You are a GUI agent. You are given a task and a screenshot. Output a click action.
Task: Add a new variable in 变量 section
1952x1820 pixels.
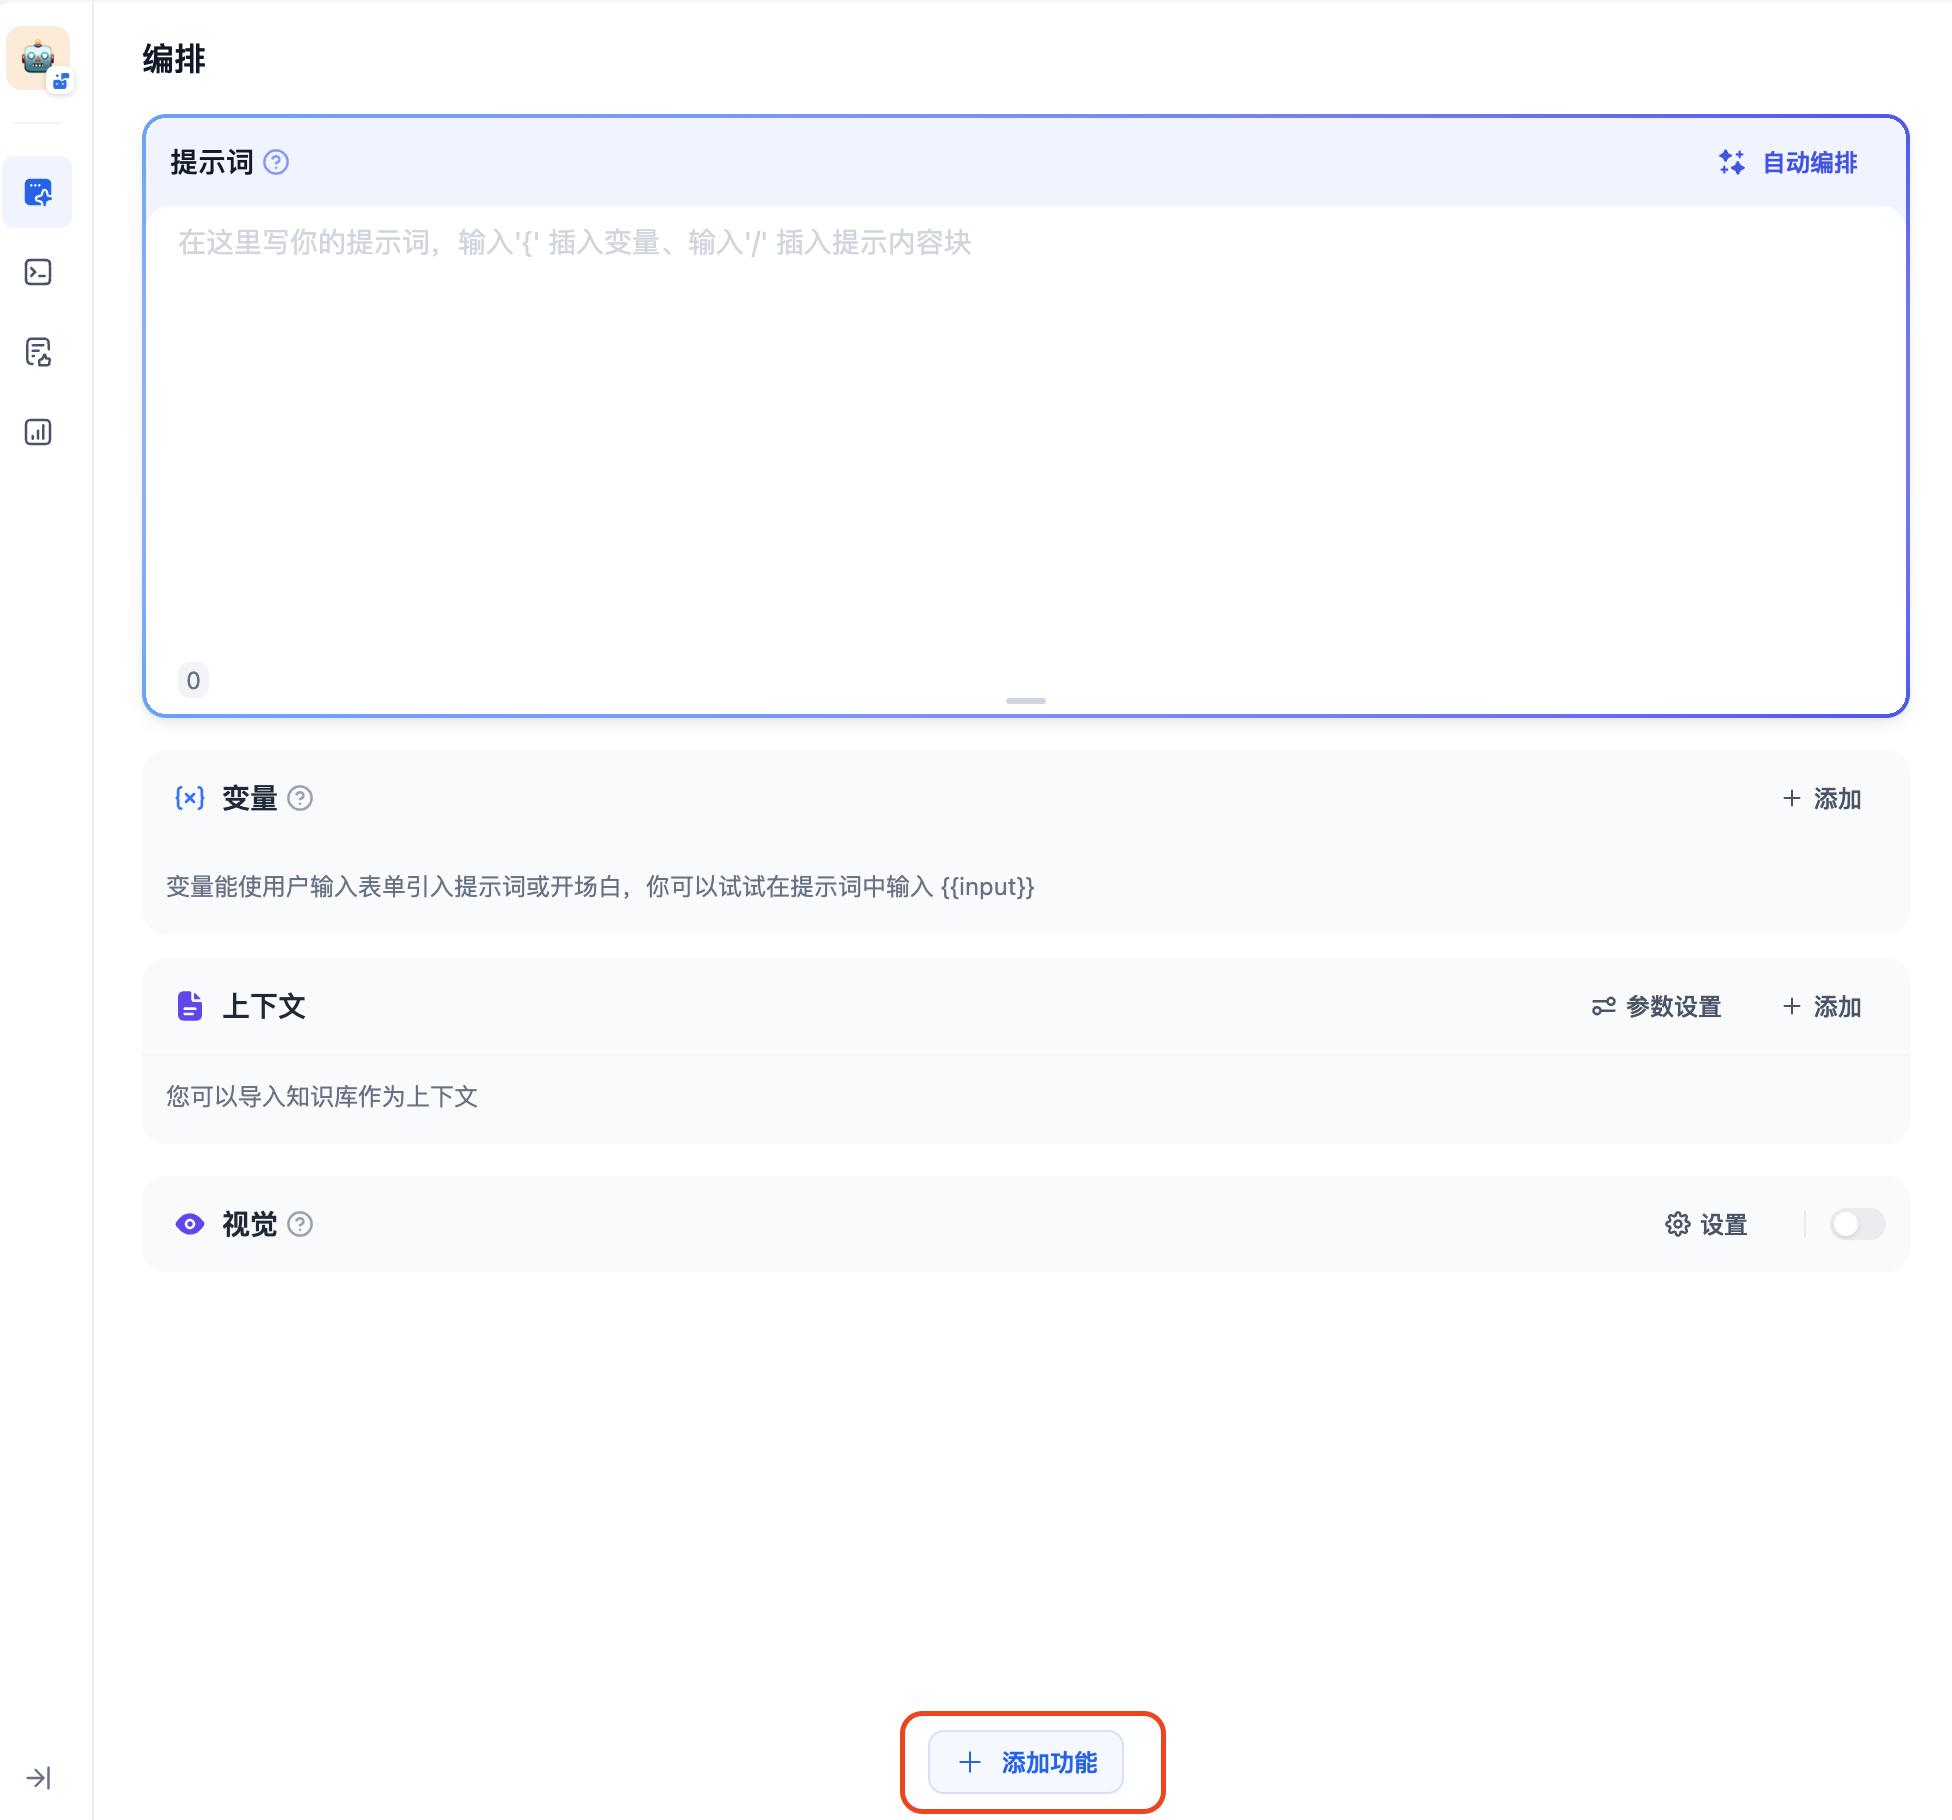1822,798
